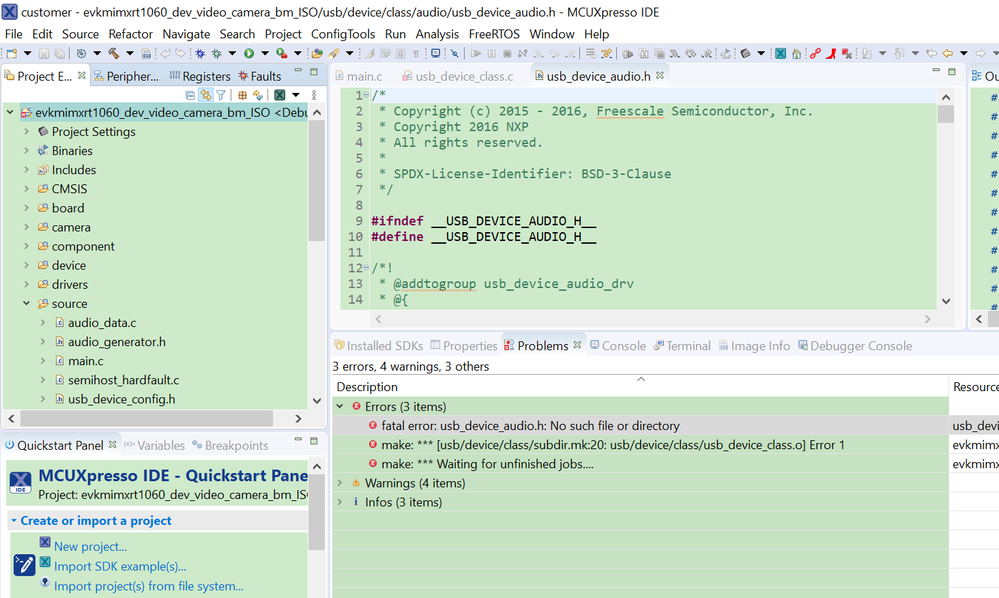
Task: Click the Resume debug icon
Action: (x=475, y=53)
